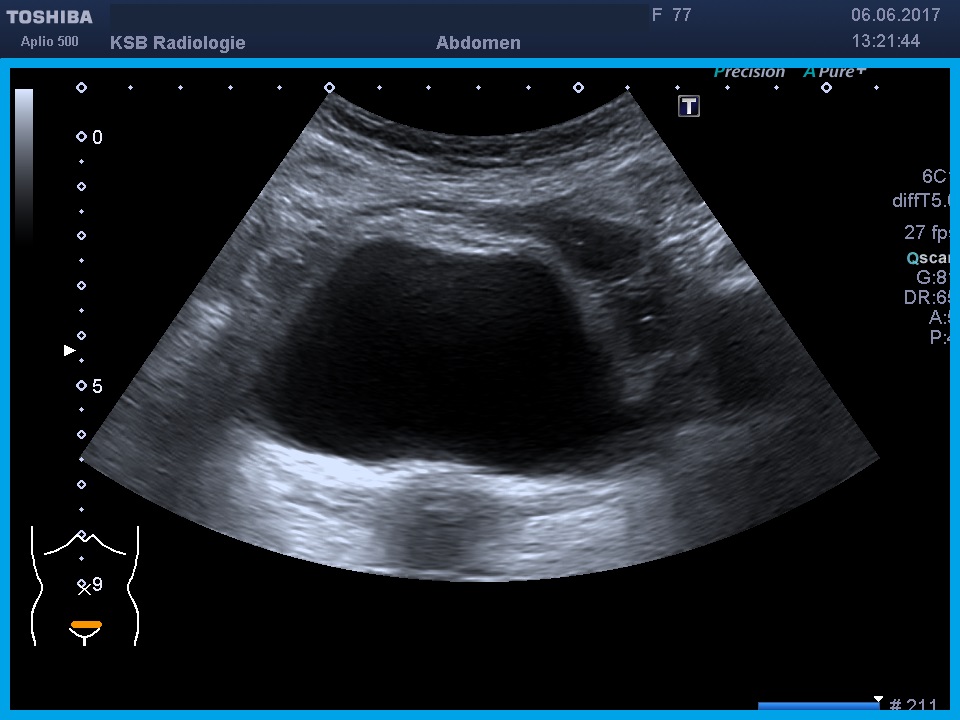Click the boxed T icon above the scan
The width and height of the screenshot is (960, 720).
coord(689,107)
